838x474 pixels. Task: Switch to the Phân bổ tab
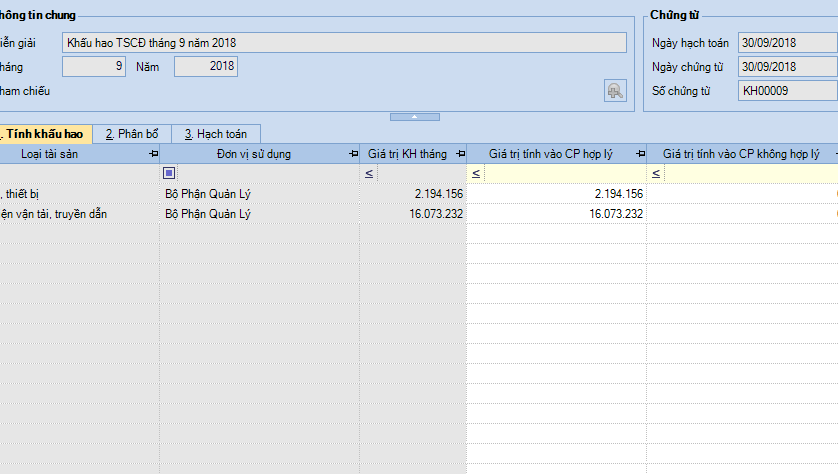[x=132, y=134]
